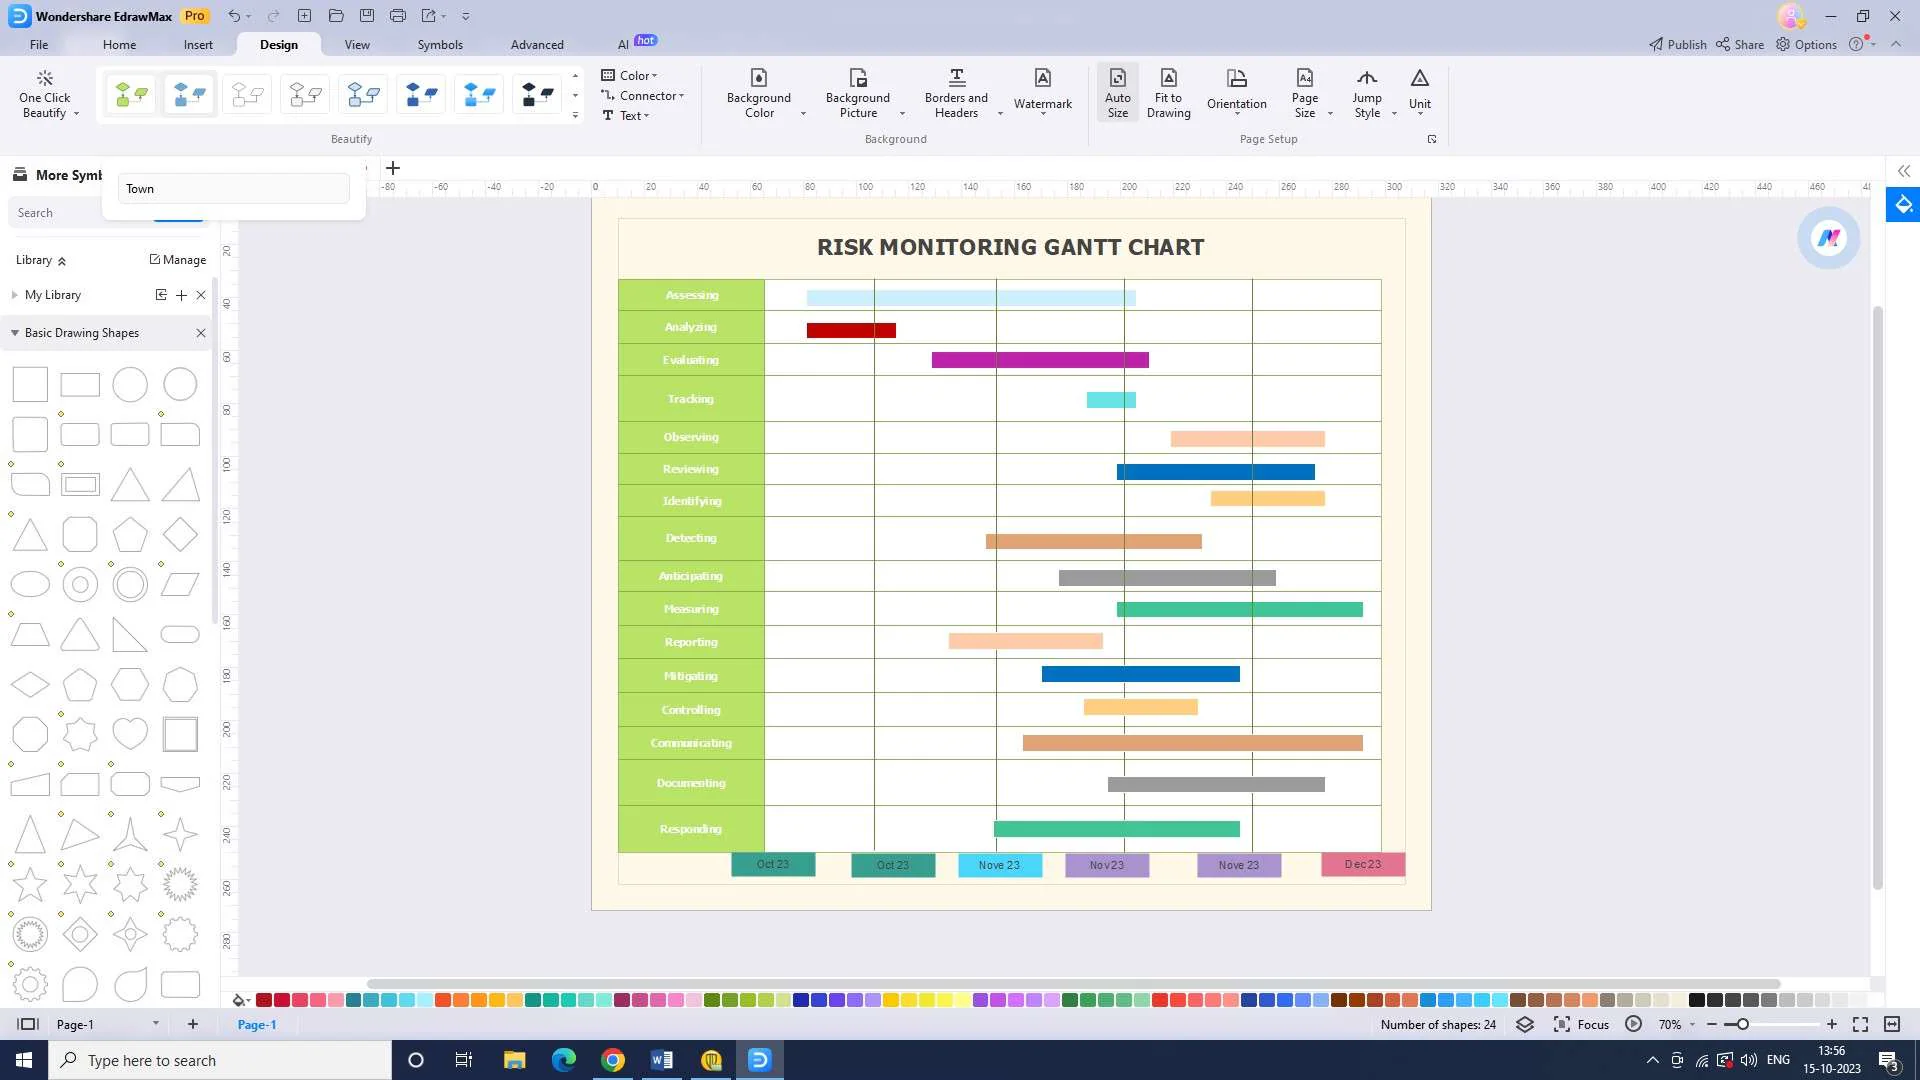Open the Advanced ribbon tab

tap(537, 45)
